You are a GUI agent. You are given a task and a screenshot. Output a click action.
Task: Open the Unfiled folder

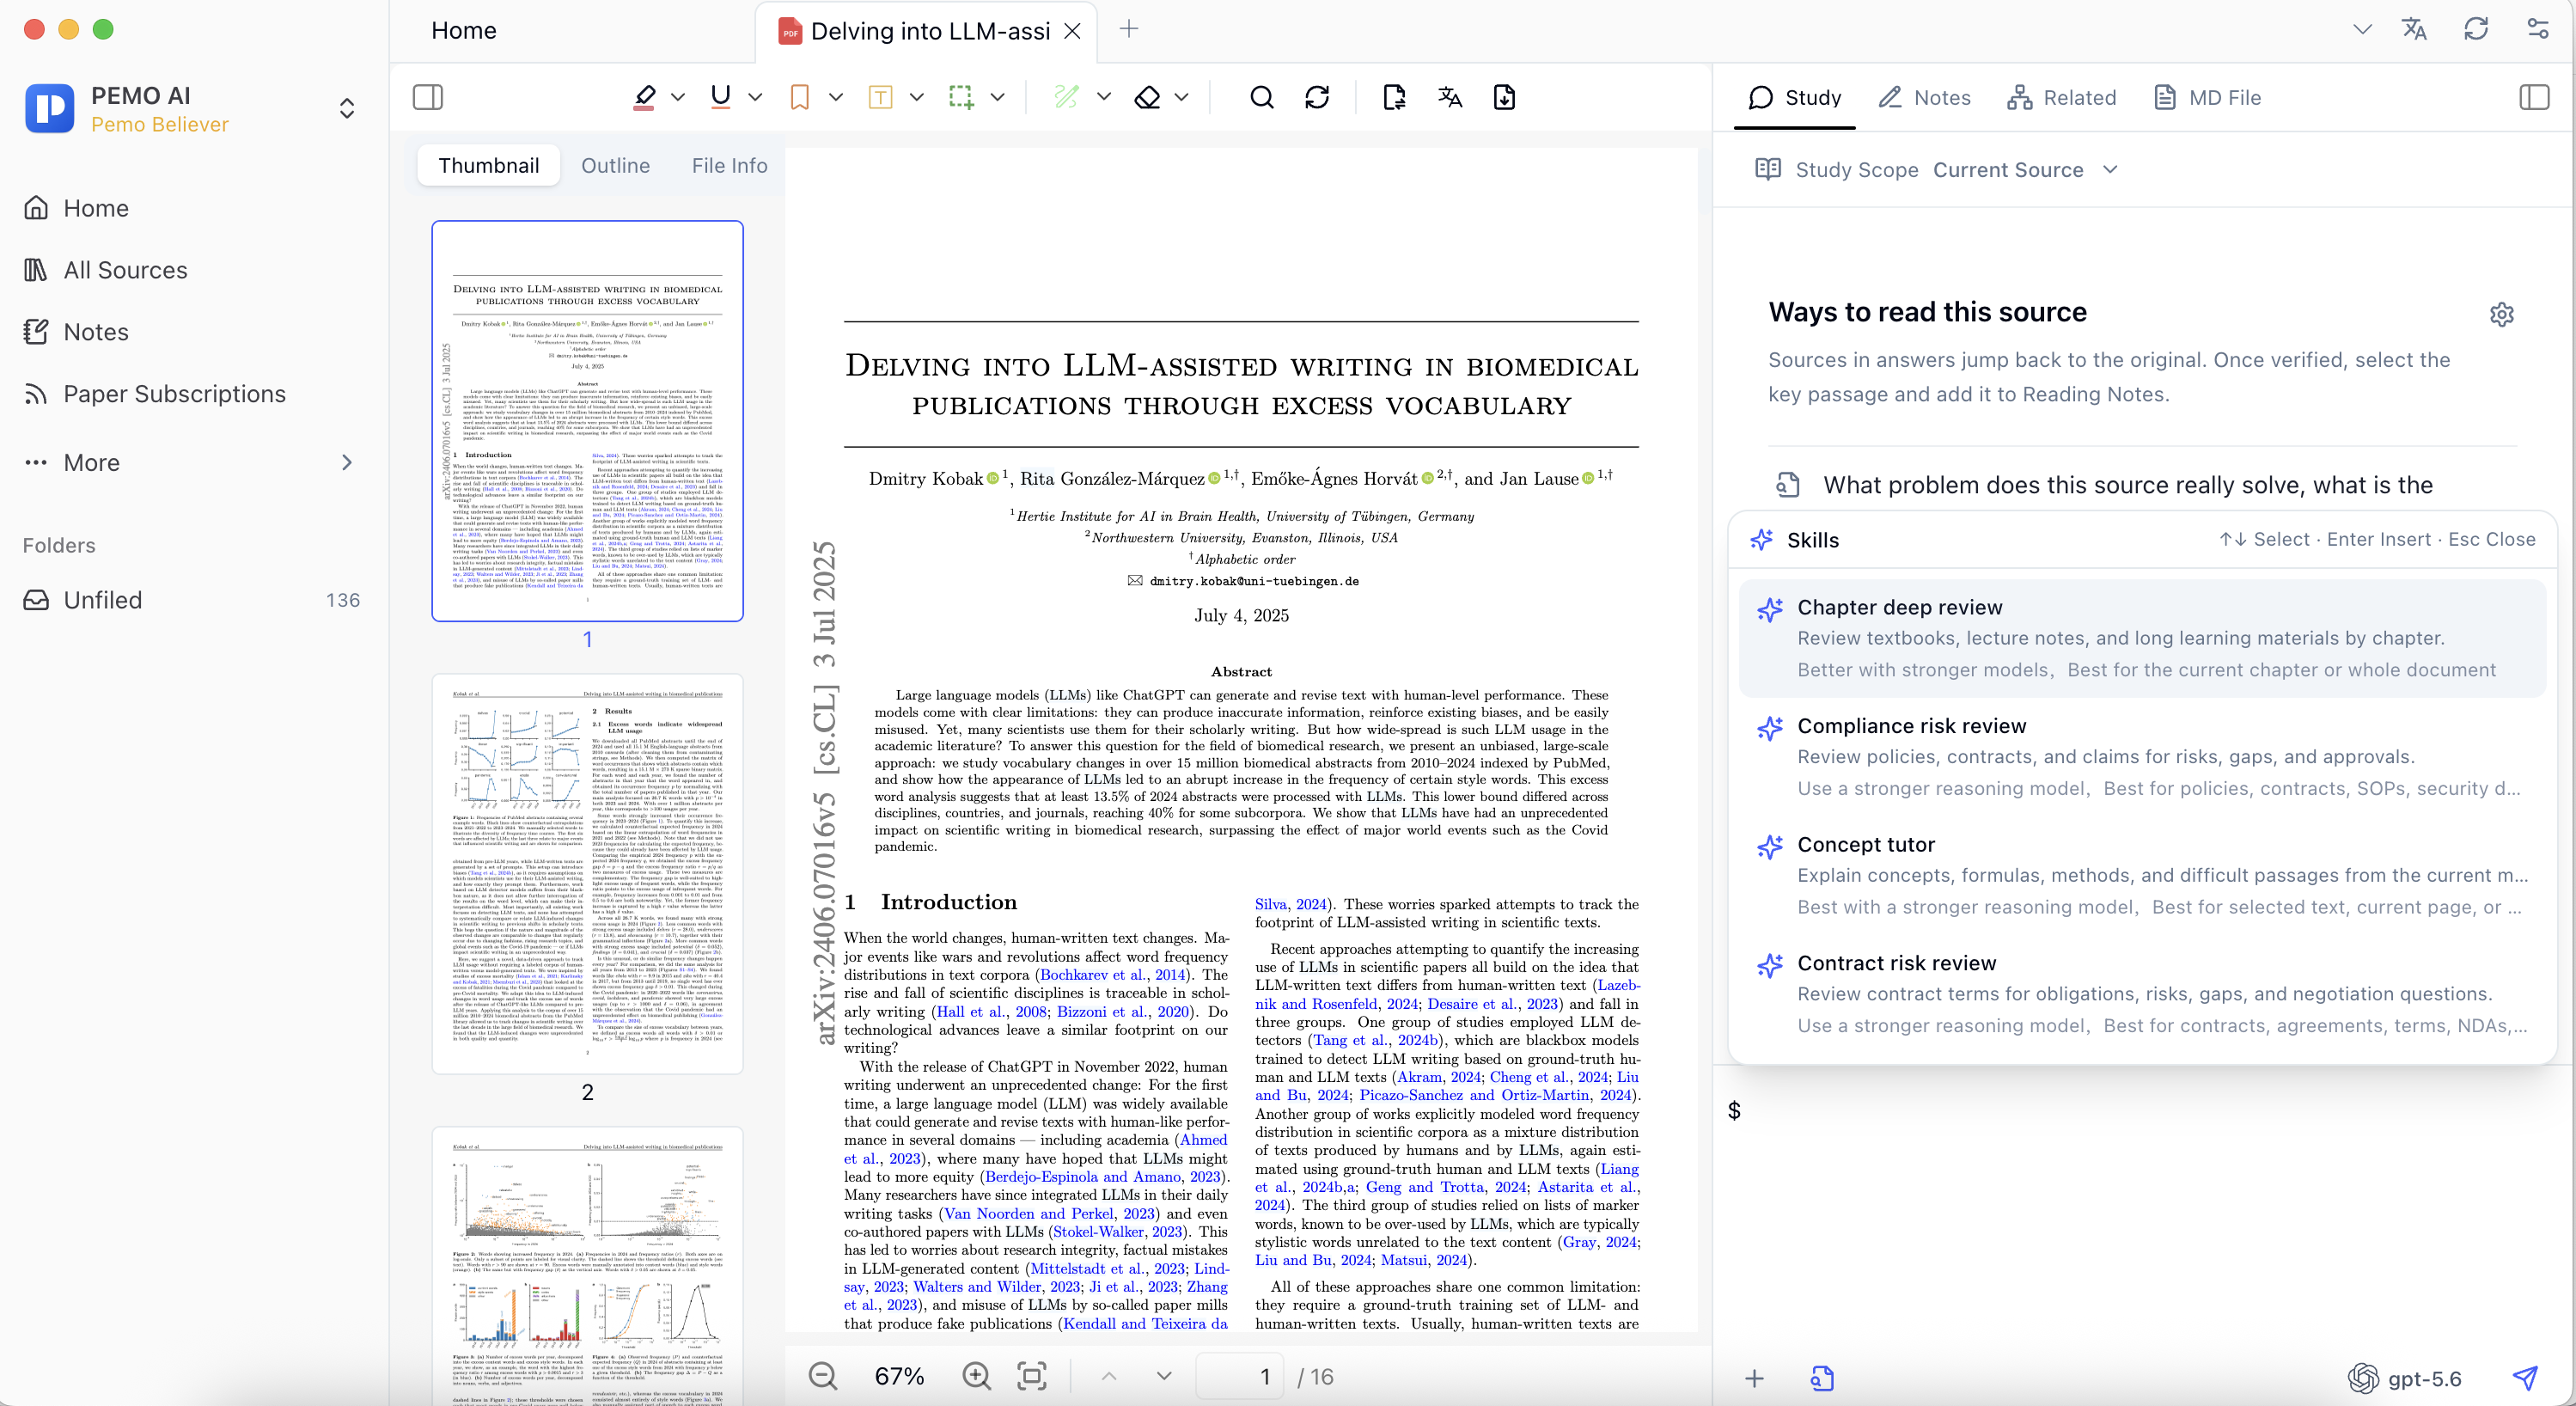point(190,600)
